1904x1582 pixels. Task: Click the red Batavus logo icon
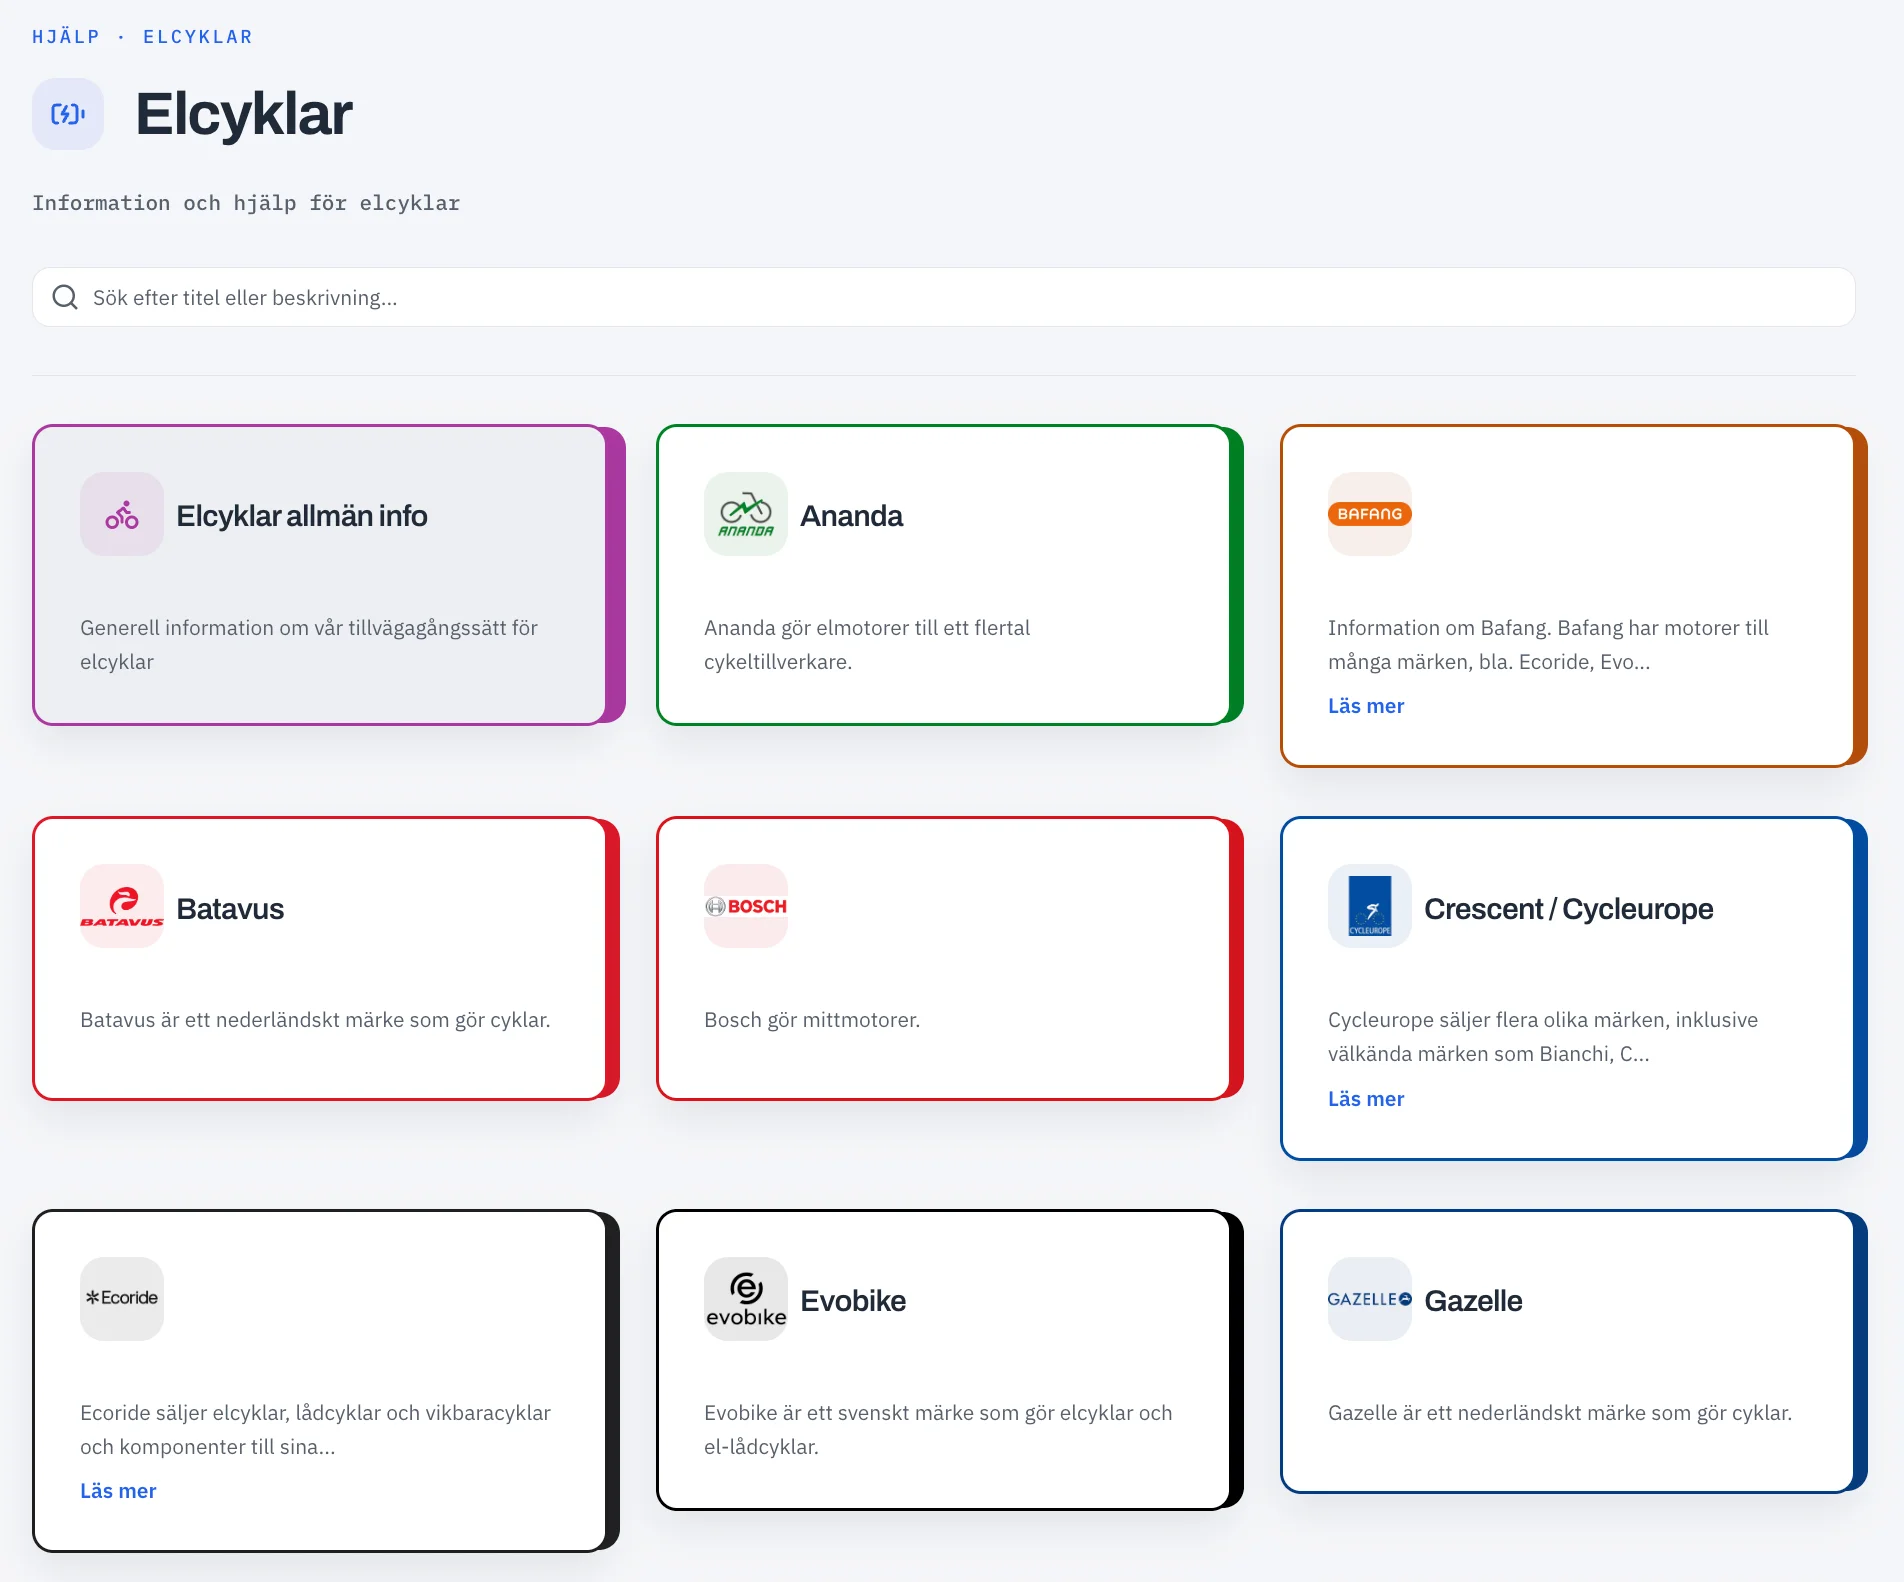pyautogui.click(x=122, y=906)
